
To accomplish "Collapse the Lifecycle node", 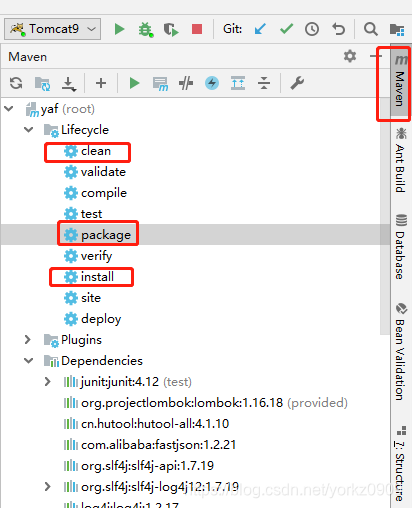I will (29, 129).
